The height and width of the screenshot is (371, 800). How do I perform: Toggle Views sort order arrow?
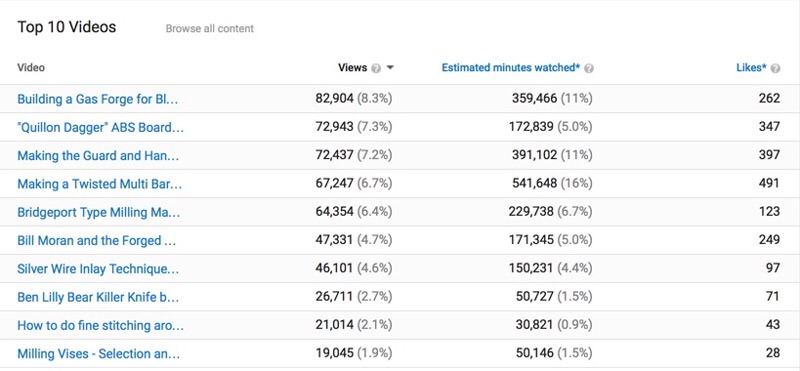390,68
